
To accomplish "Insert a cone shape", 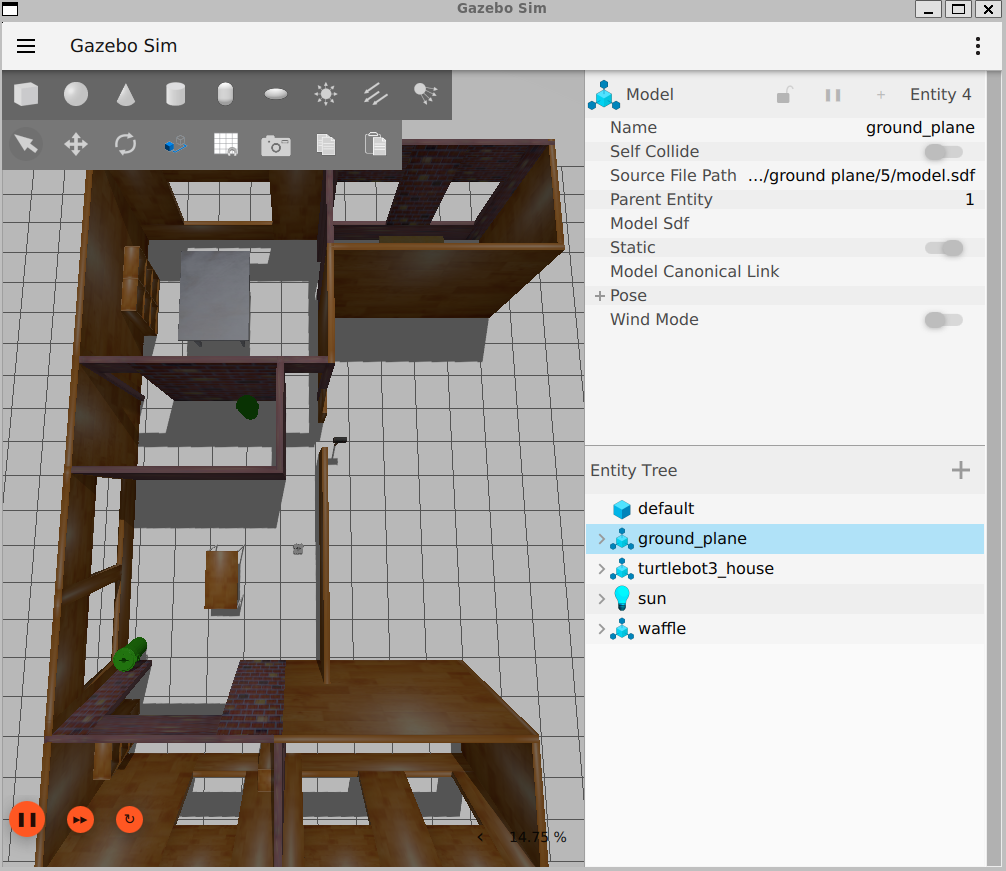I will (126, 95).
